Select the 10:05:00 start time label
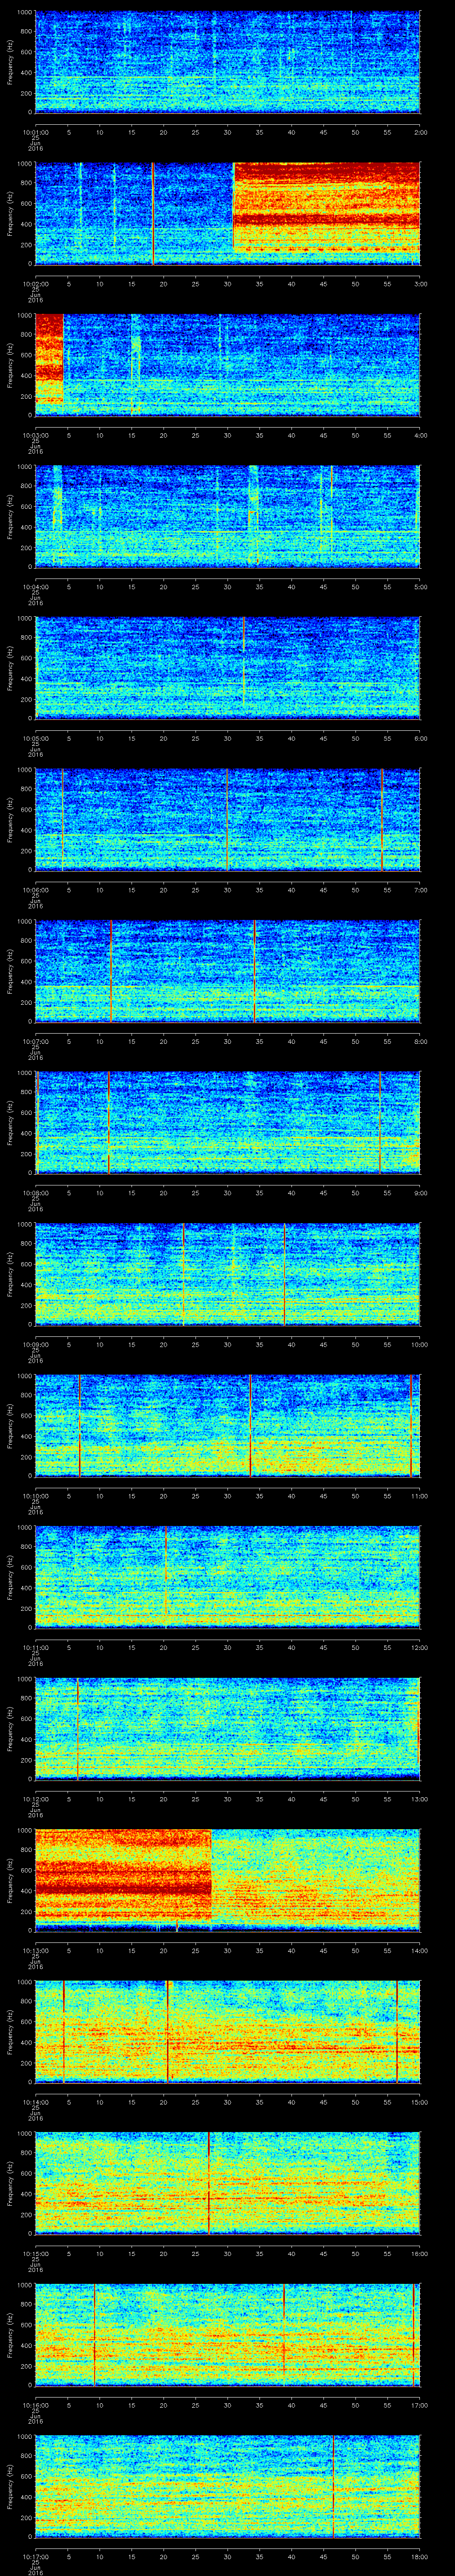The image size is (455, 2576). coord(35,738)
